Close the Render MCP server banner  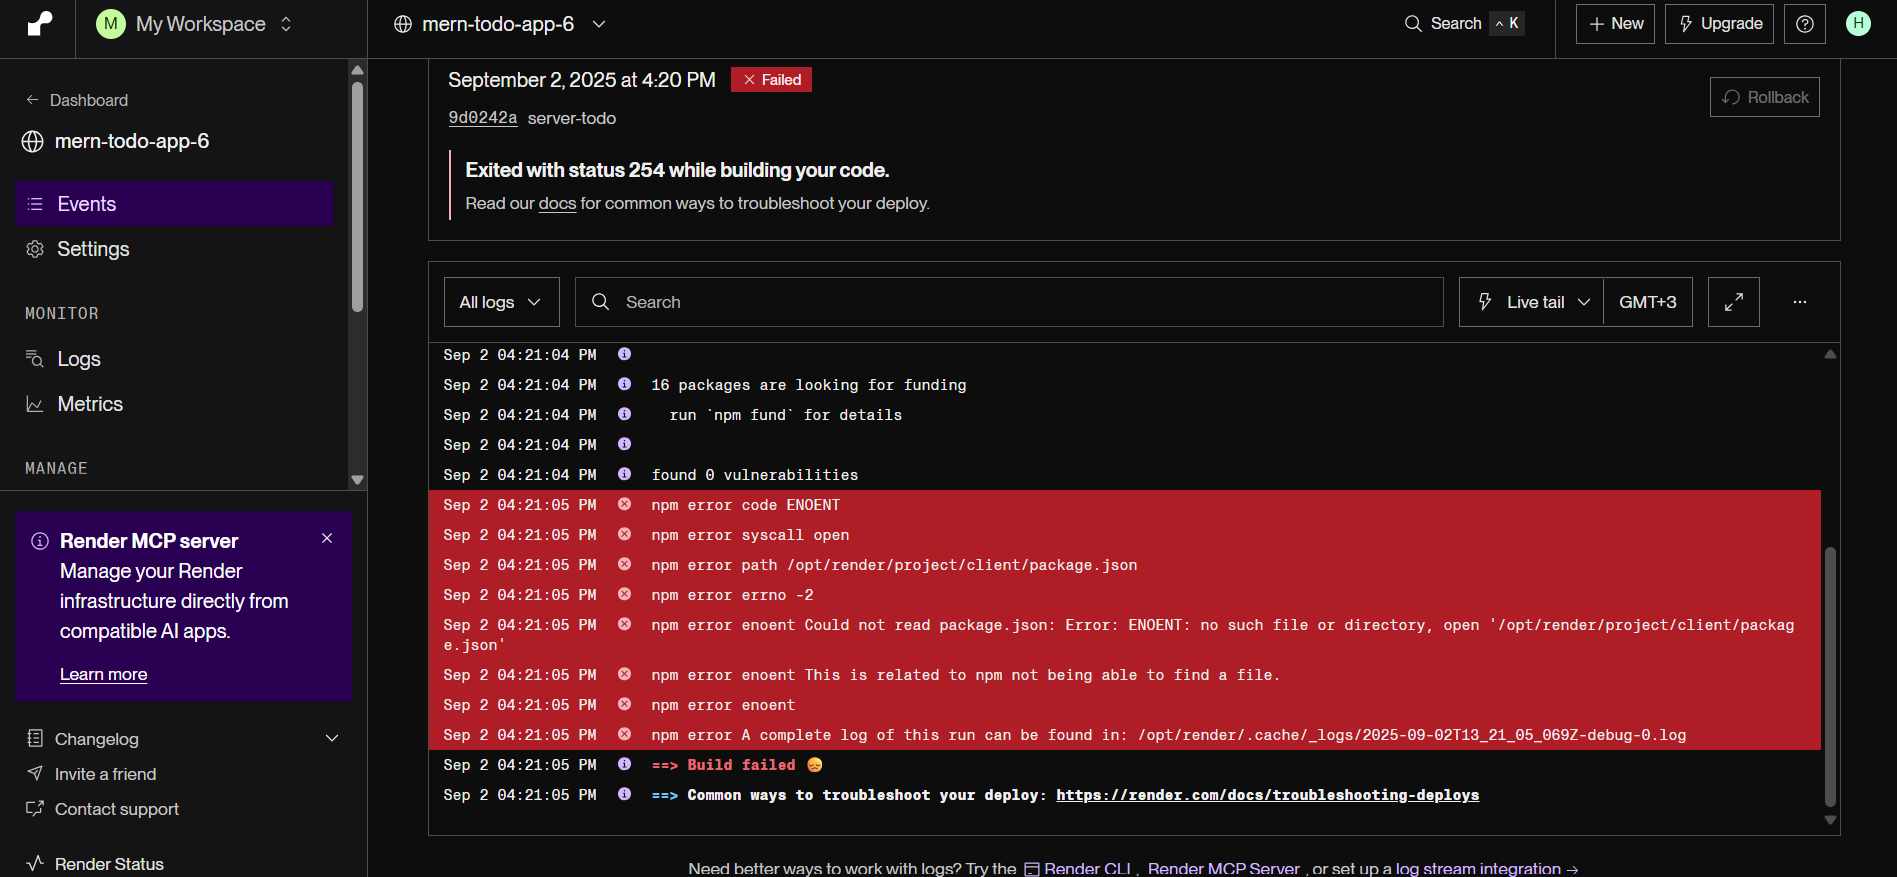(x=327, y=538)
